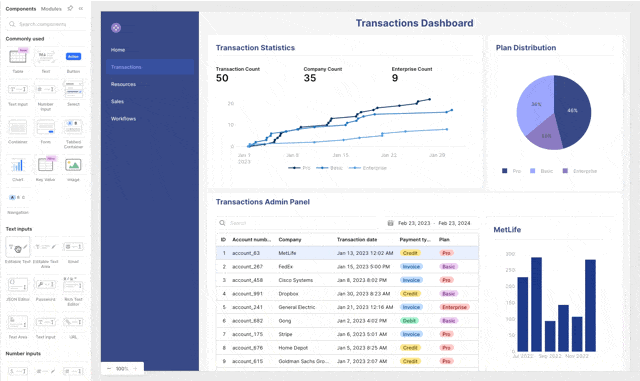The image size is (640, 381).
Task: Sort by the Plan column header
Action: [444, 240]
